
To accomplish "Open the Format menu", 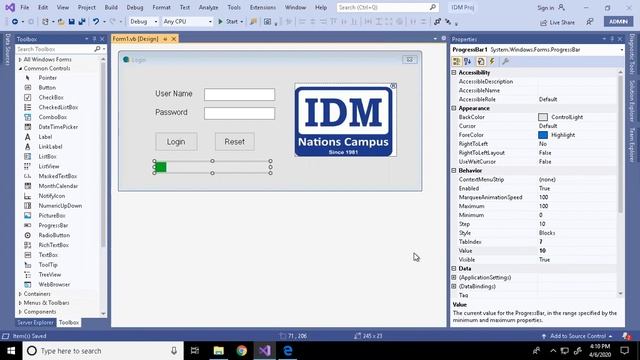I will tap(161, 7).
